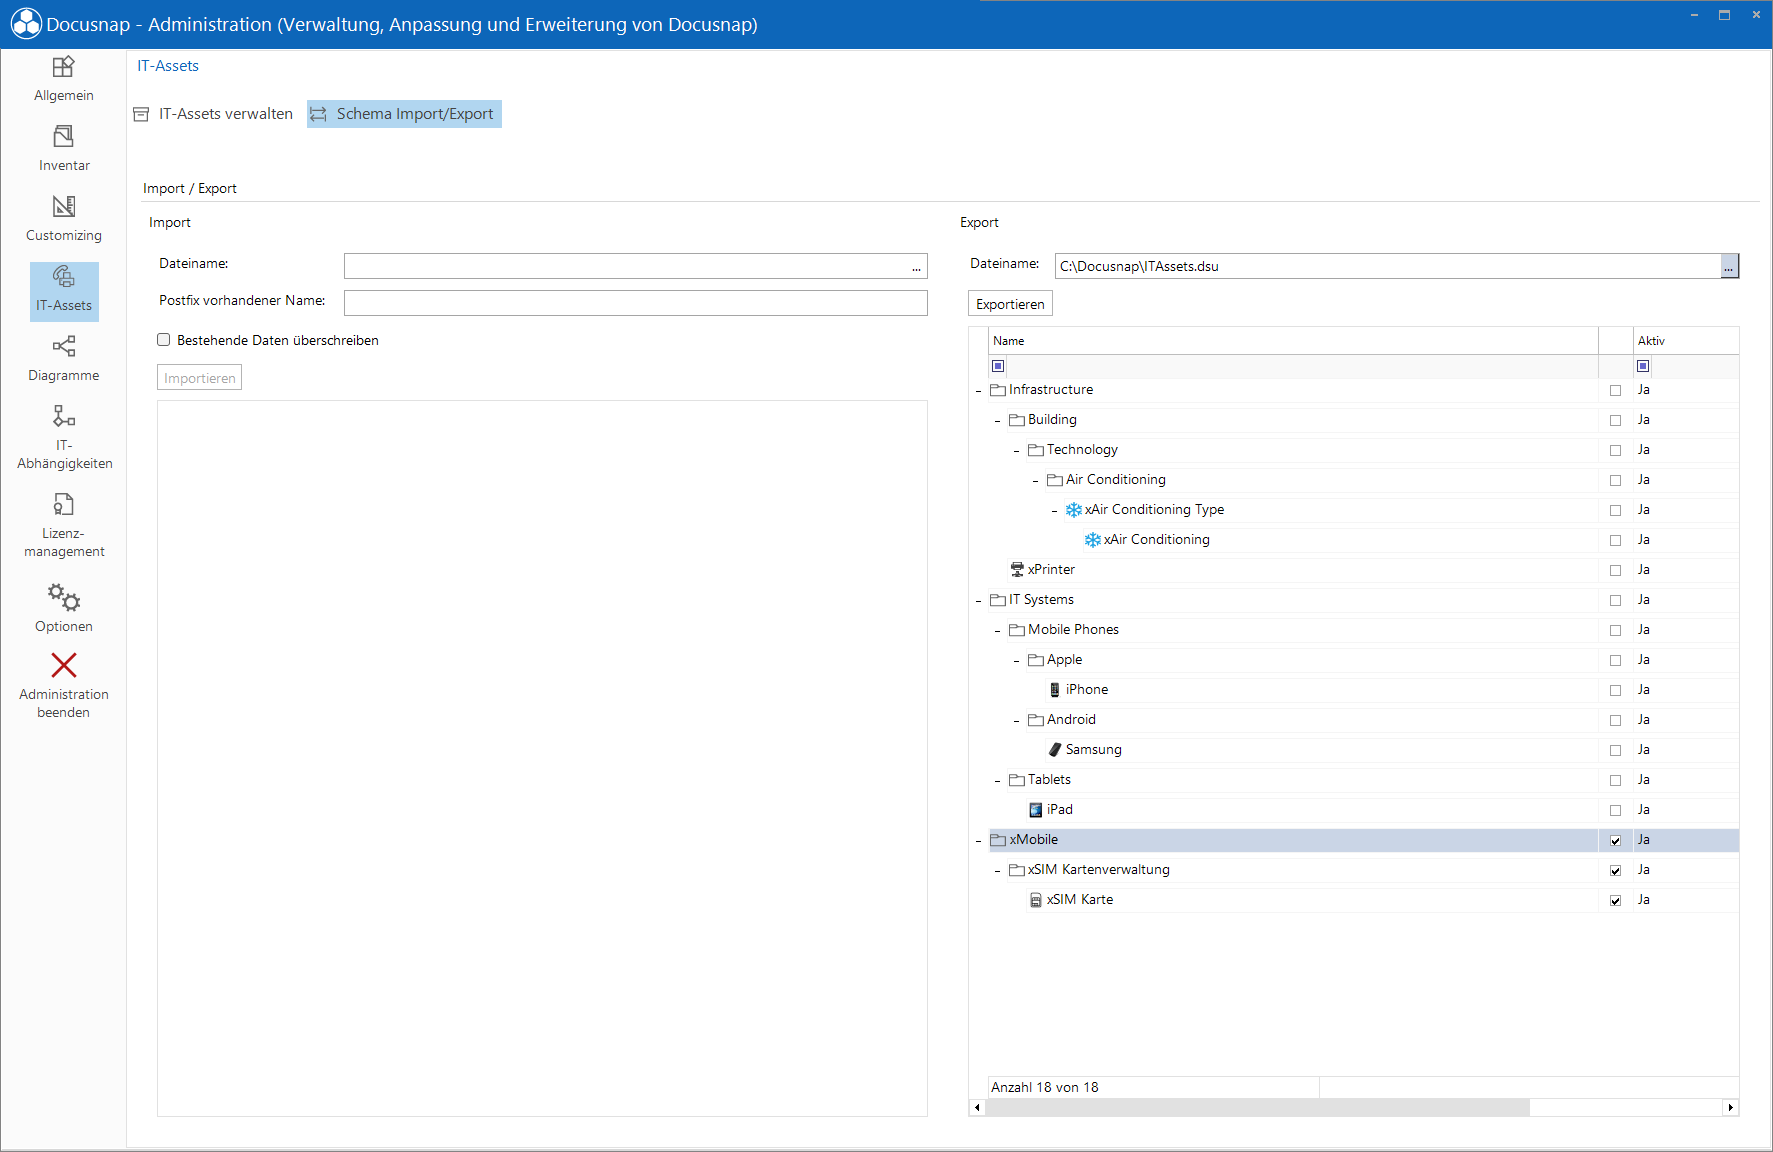Open the Lizenzmanagement sidebar section
The height and width of the screenshot is (1152, 1773).
pos(64,525)
